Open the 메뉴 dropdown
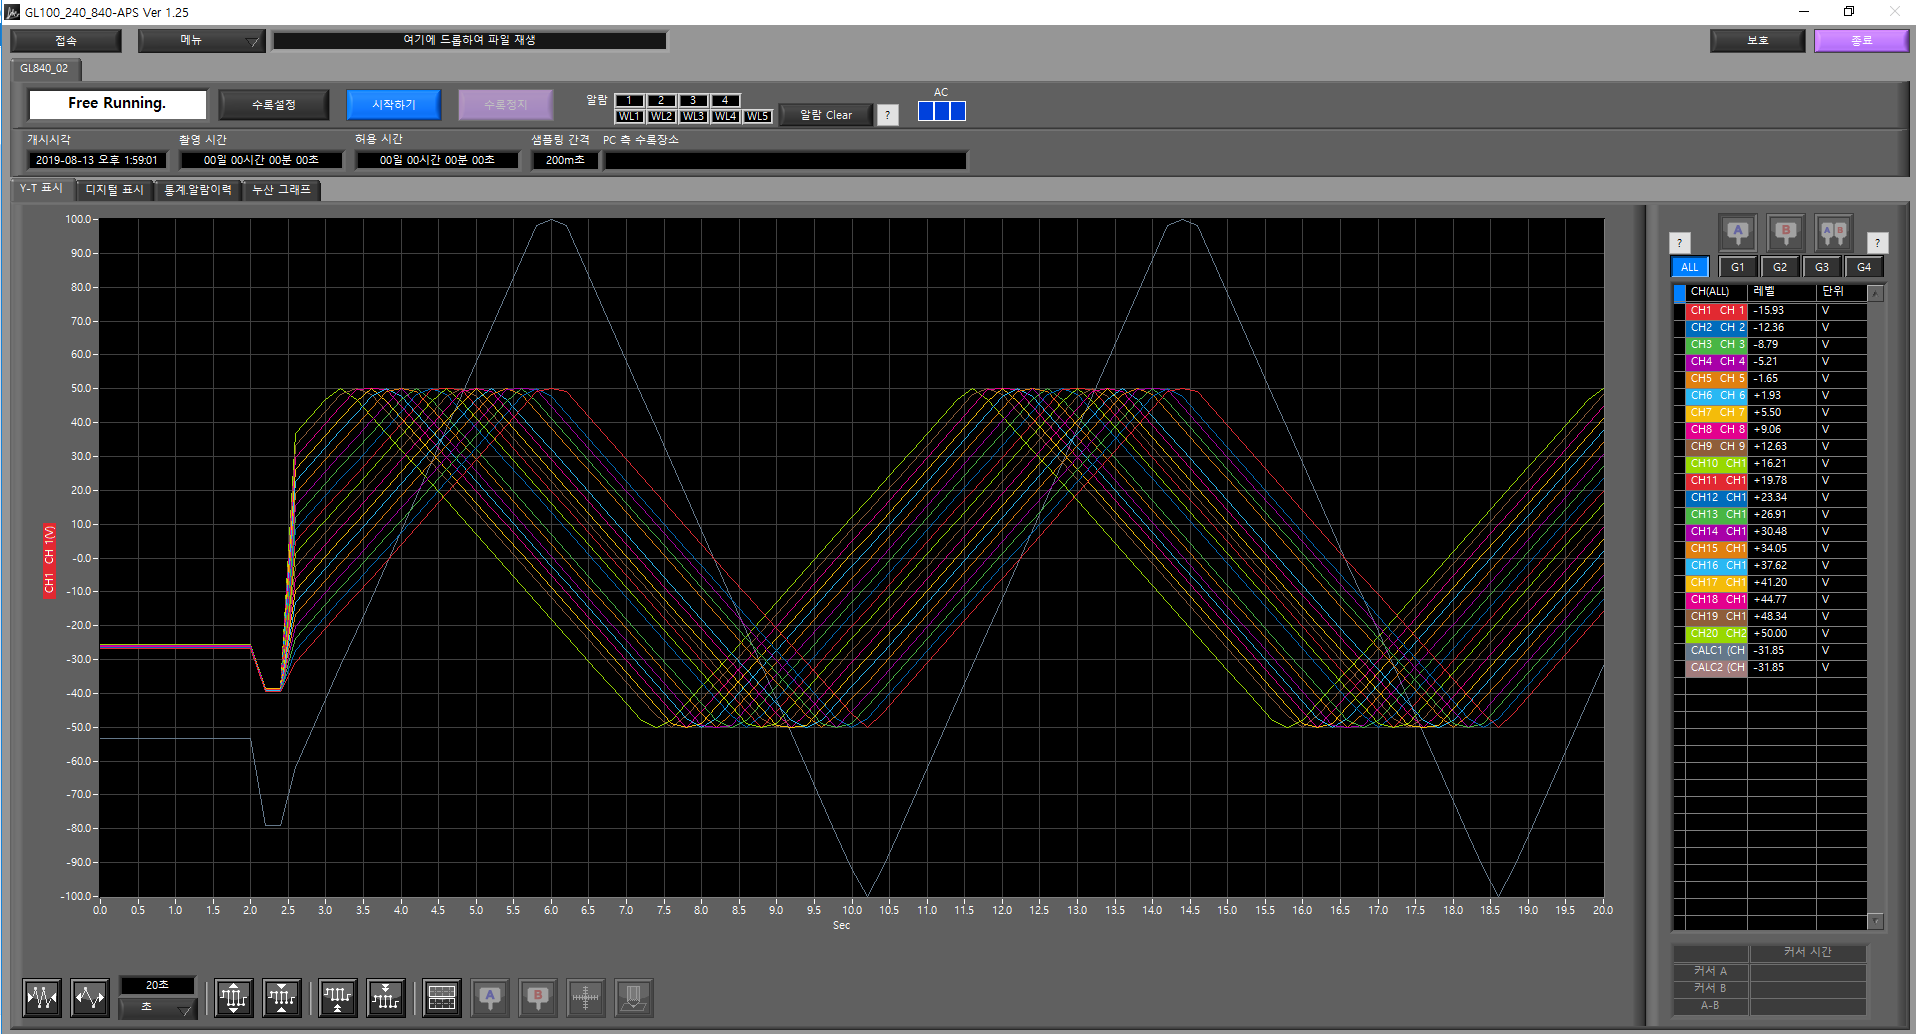The image size is (1916, 1034). 201,40
